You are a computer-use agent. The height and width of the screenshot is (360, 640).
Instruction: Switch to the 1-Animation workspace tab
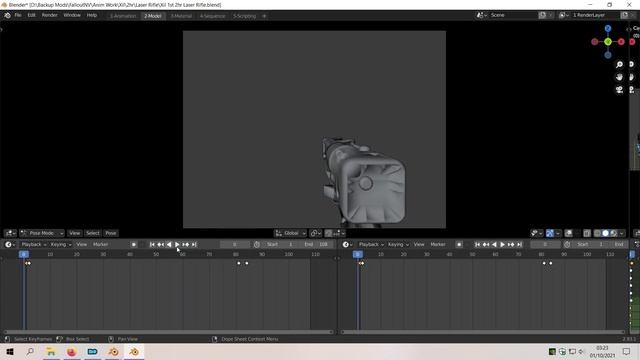pyautogui.click(x=123, y=16)
